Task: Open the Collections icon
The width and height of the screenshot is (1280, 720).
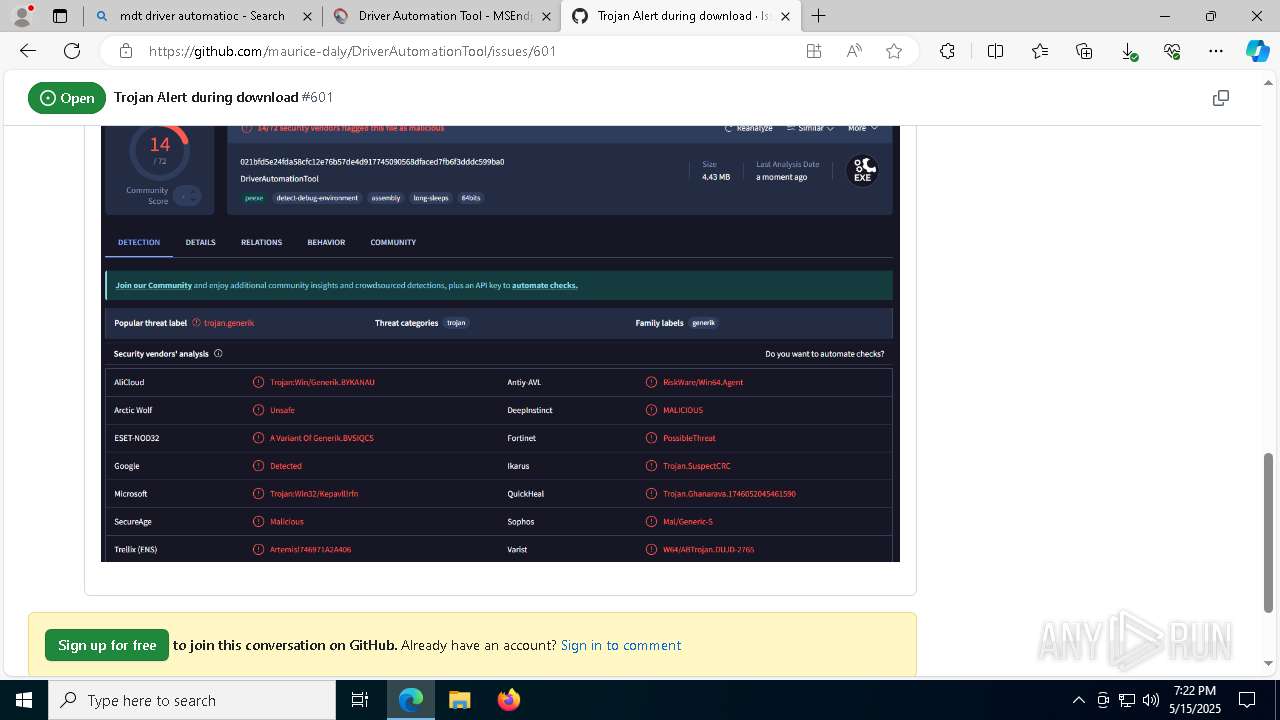Action: (x=1084, y=51)
